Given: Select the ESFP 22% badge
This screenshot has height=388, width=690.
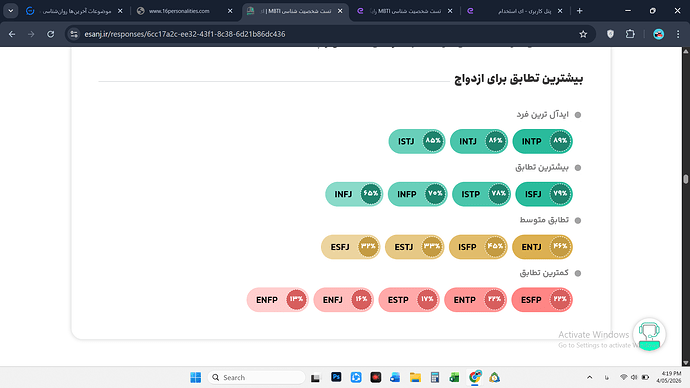Looking at the screenshot, I should point(542,300).
